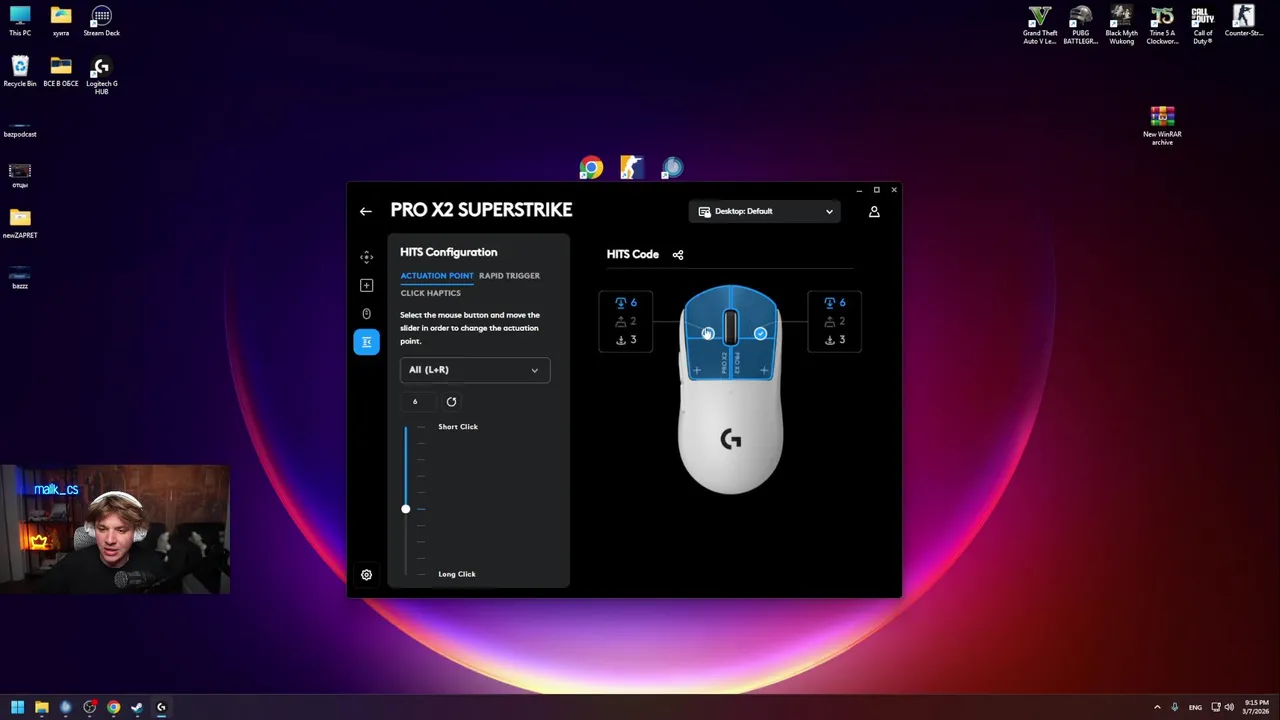Screen dimensions: 1280x720
Task: Open the taskbar clock and date
Action: pos(1256,707)
